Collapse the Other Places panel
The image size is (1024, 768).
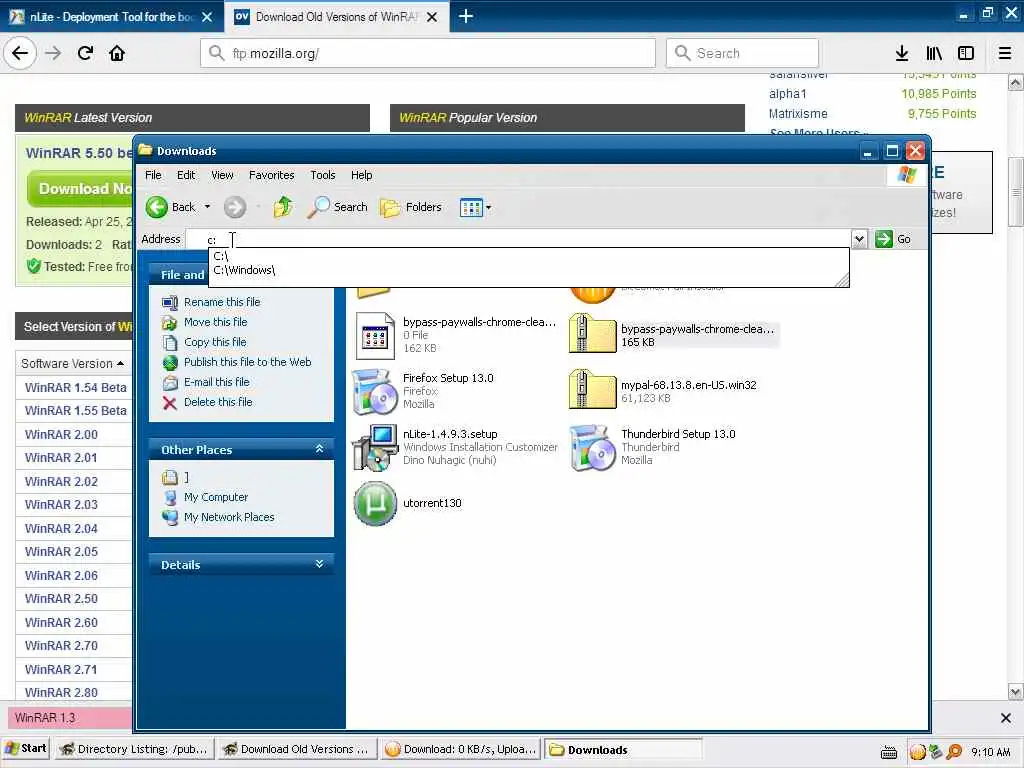pos(319,449)
